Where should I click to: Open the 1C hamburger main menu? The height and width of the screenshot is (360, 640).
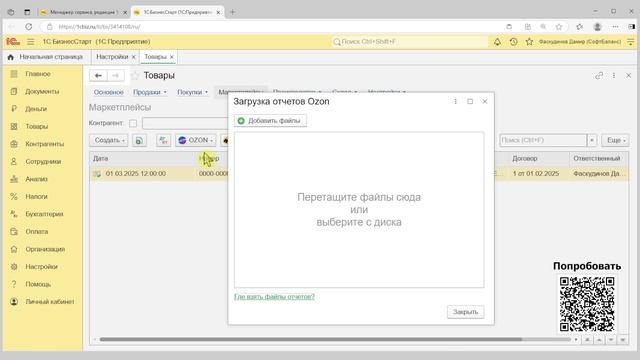tap(31, 42)
